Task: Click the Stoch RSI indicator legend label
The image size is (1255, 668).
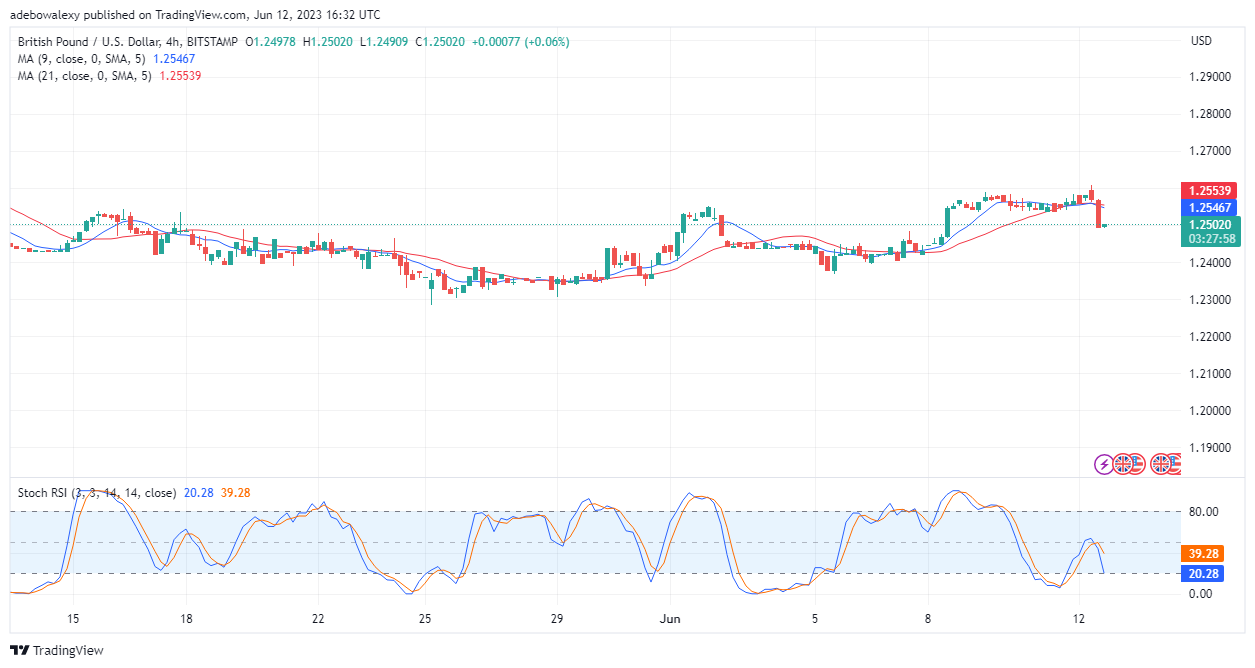Action: pyautogui.click(x=97, y=493)
